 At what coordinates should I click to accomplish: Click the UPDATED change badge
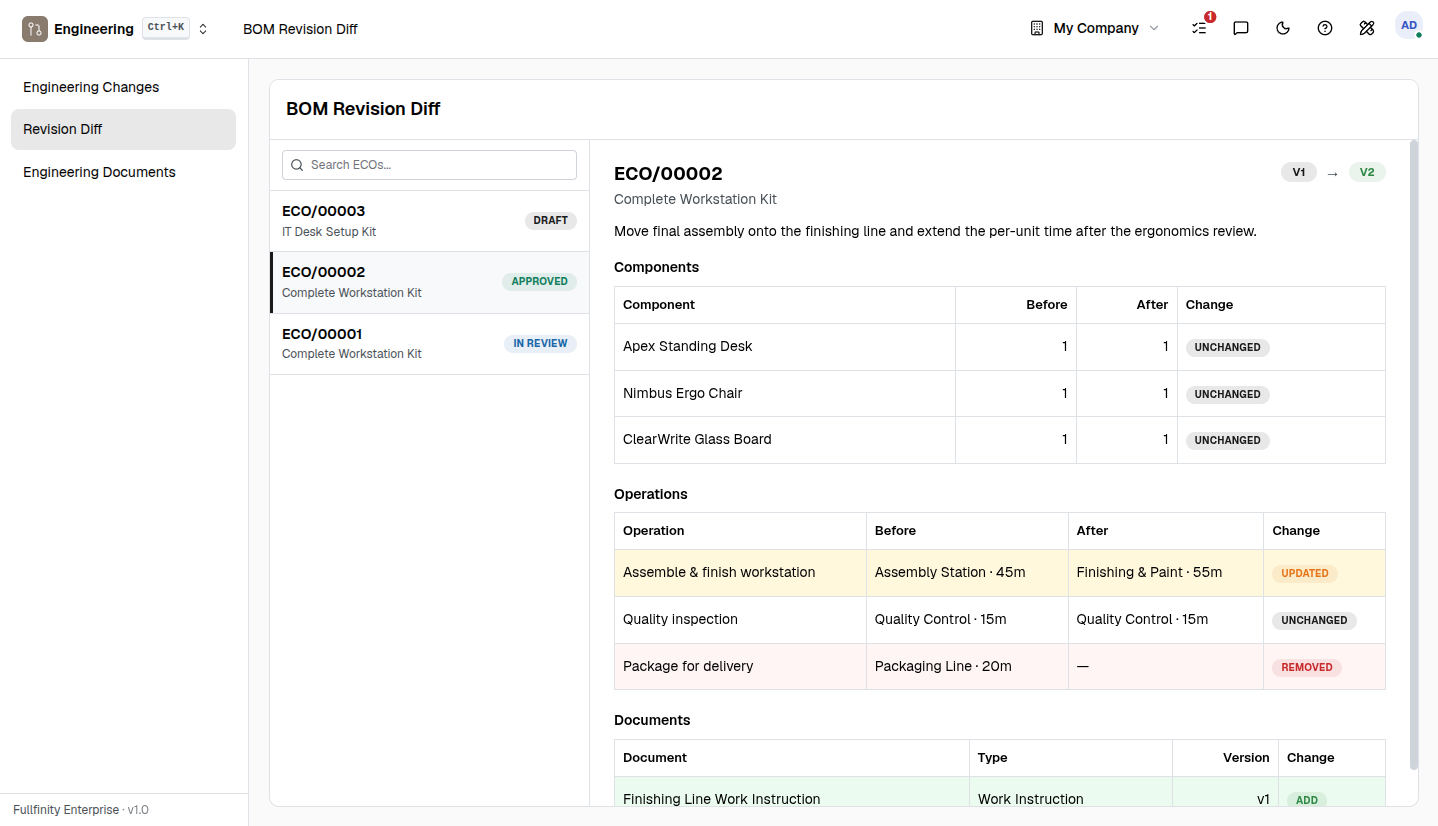tap(1305, 574)
